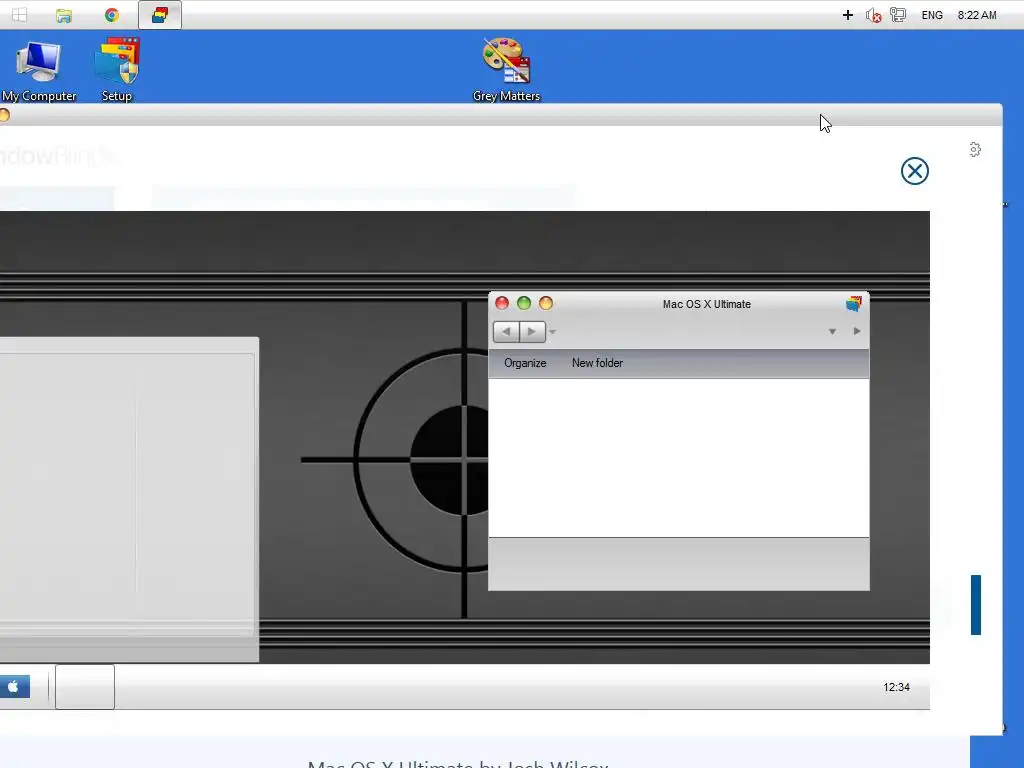Click the orange button on the WindowBlinds title bar
This screenshot has width=1024, height=768.
[x=4, y=116]
